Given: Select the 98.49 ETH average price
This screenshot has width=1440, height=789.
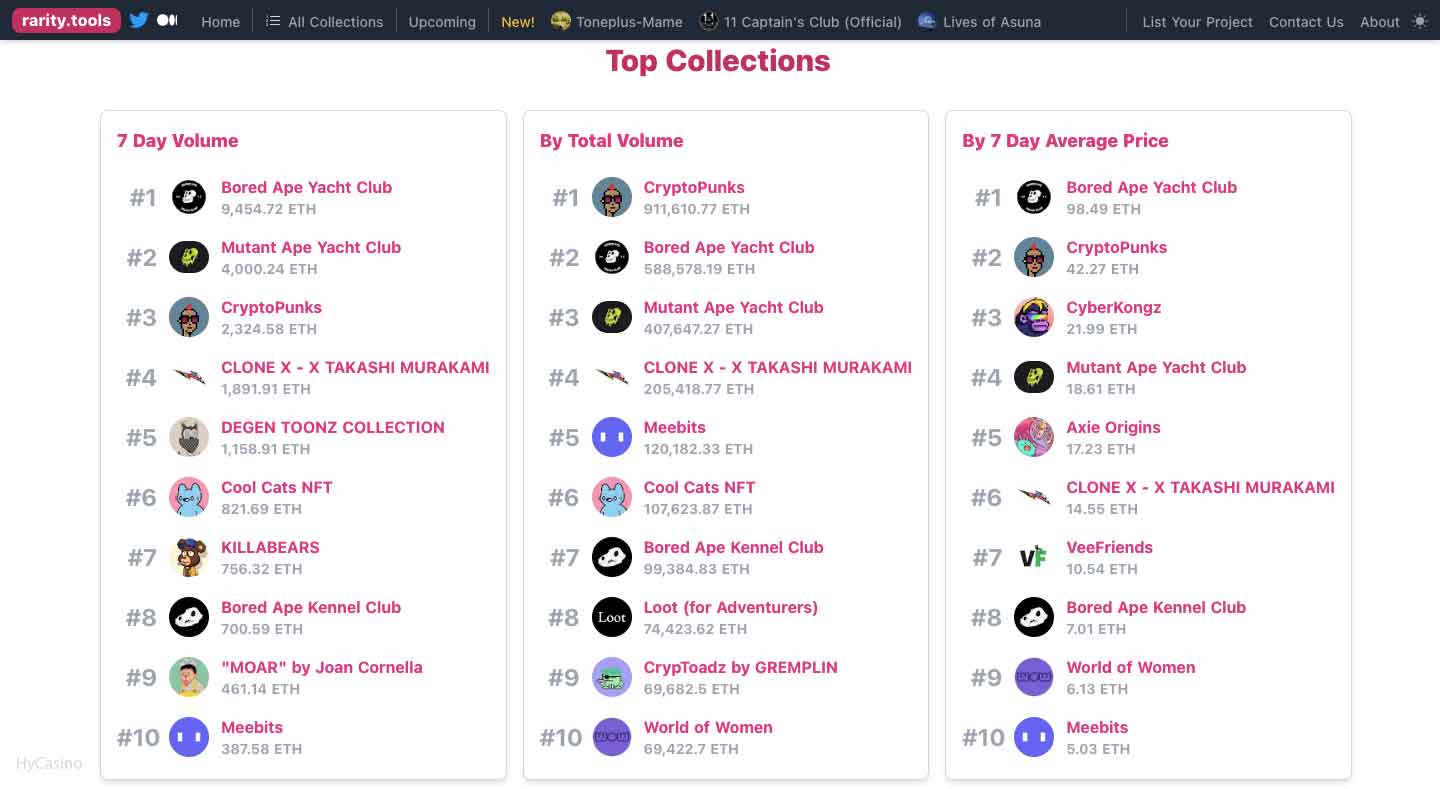Looking at the screenshot, I should (1104, 209).
